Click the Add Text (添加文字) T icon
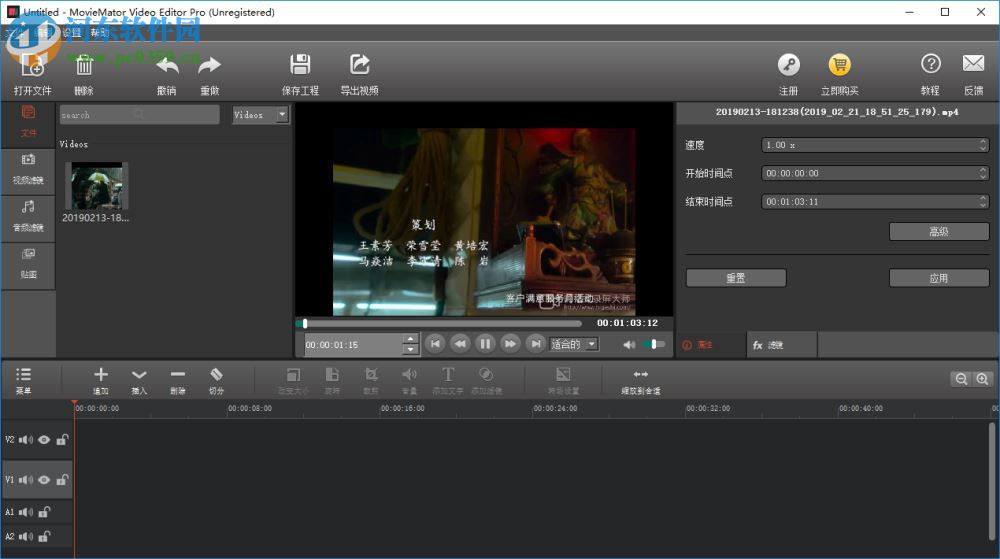The image size is (1000, 559). pyautogui.click(x=448, y=375)
